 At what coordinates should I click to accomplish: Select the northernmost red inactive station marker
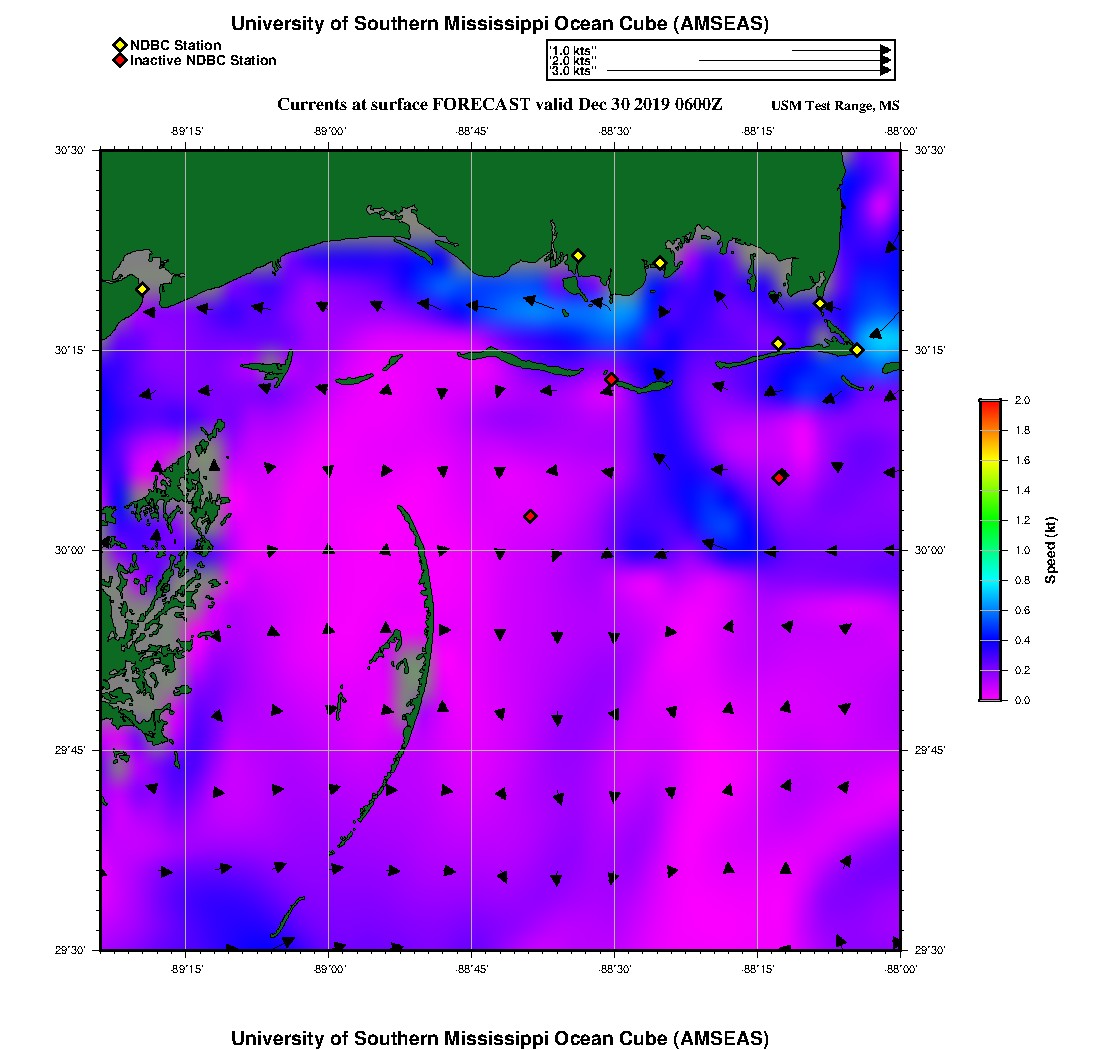pyautogui.click(x=612, y=379)
